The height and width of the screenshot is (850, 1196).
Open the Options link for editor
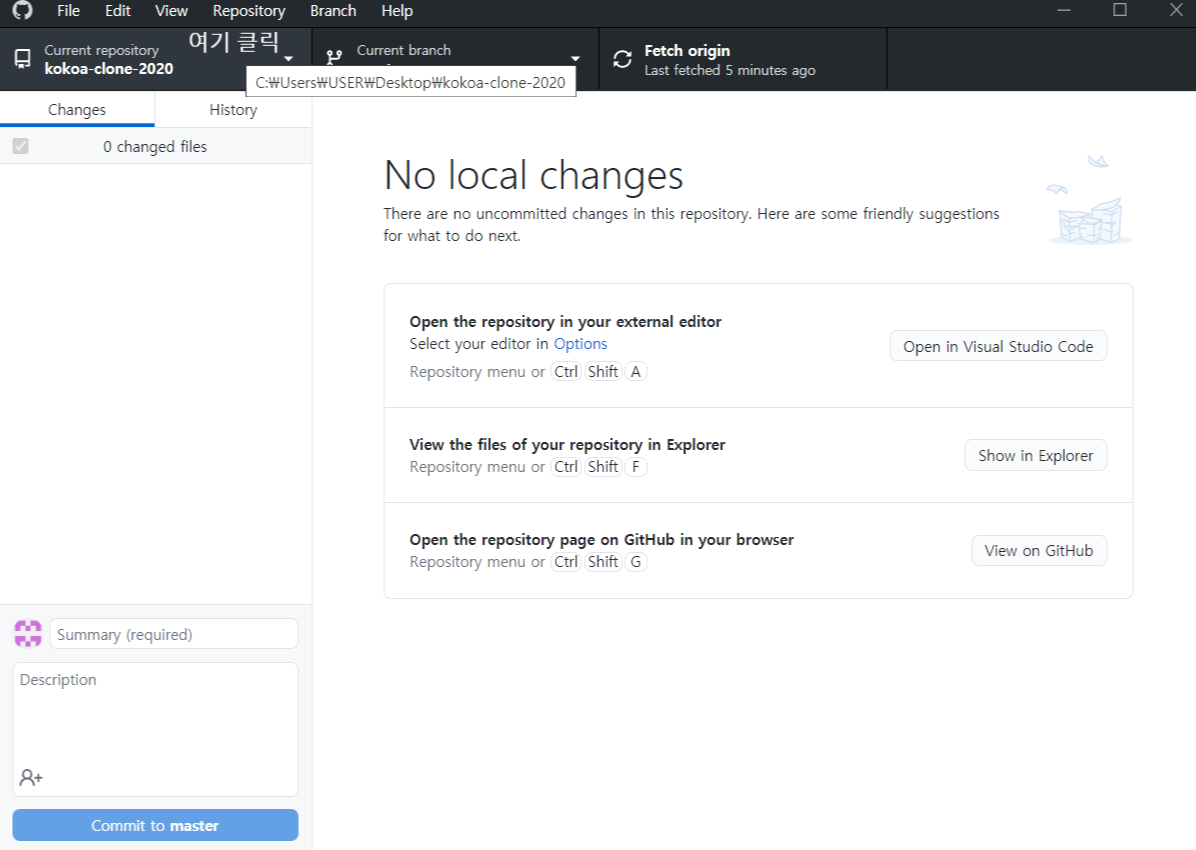click(580, 344)
